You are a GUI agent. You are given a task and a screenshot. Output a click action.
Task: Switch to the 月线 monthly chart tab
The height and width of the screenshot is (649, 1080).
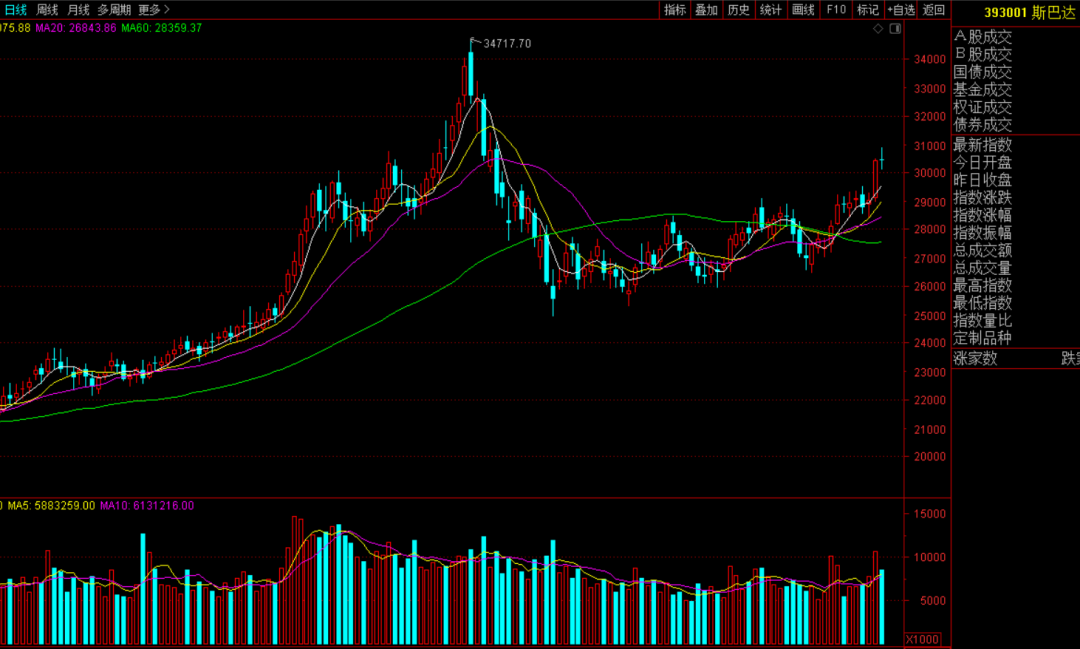pyautogui.click(x=79, y=10)
